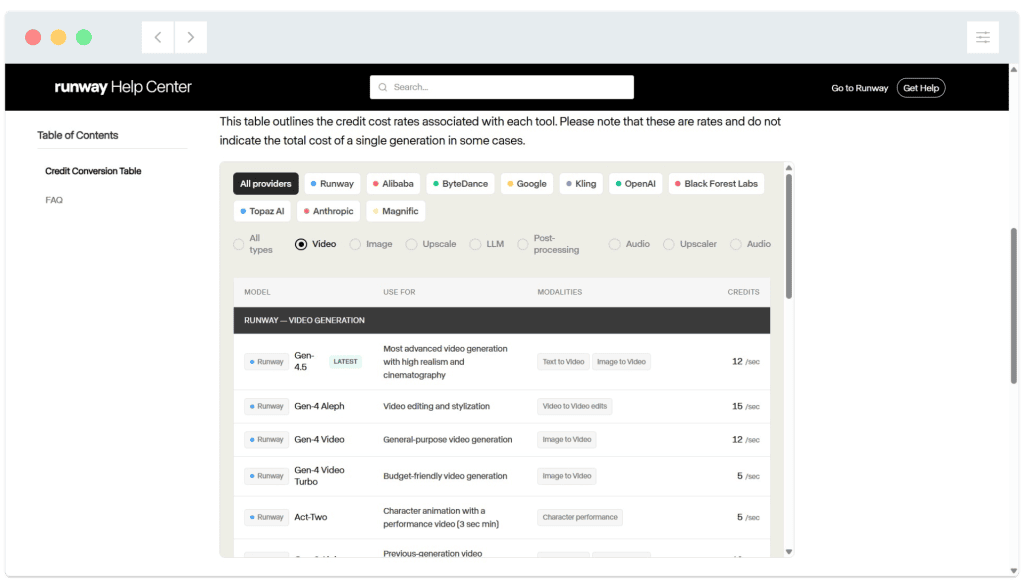Filter by Kling provider
The height and width of the screenshot is (587, 1024).
[581, 183]
